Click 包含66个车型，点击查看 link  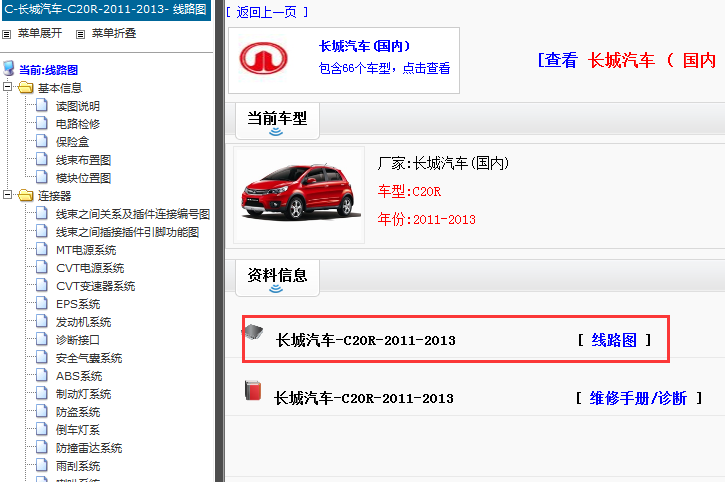tap(384, 68)
